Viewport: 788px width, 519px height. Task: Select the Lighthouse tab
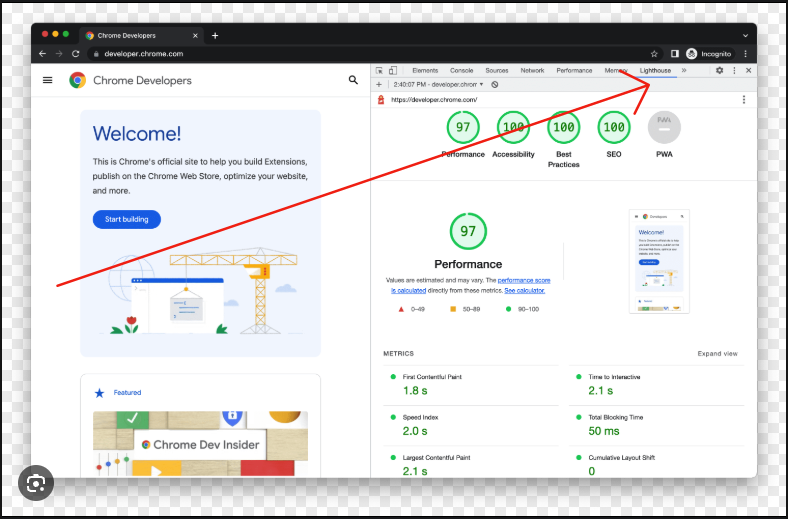tap(655, 71)
